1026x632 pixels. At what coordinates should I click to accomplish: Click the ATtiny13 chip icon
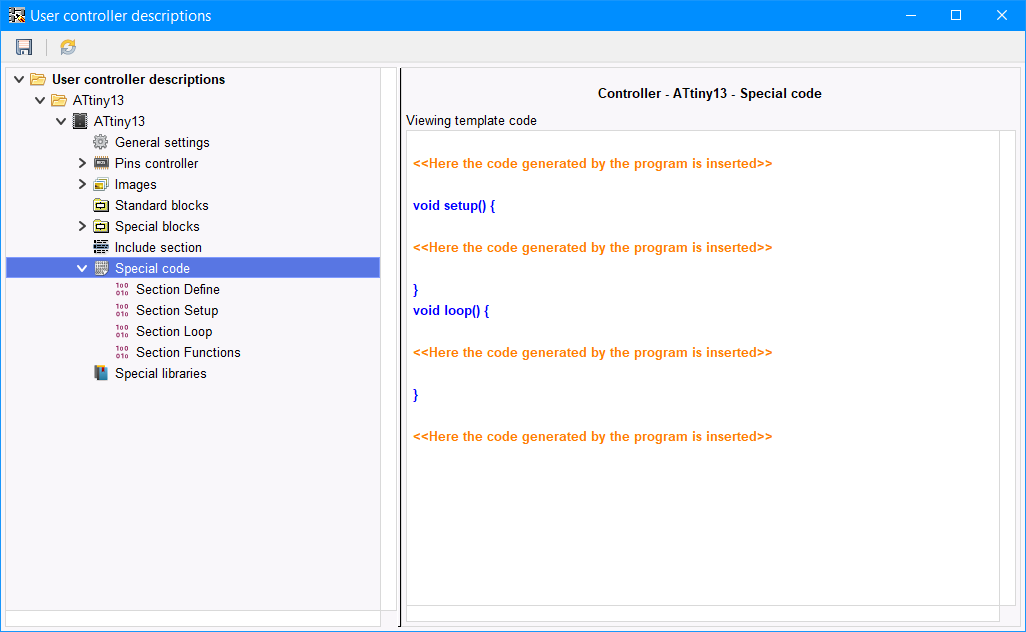tap(80, 121)
